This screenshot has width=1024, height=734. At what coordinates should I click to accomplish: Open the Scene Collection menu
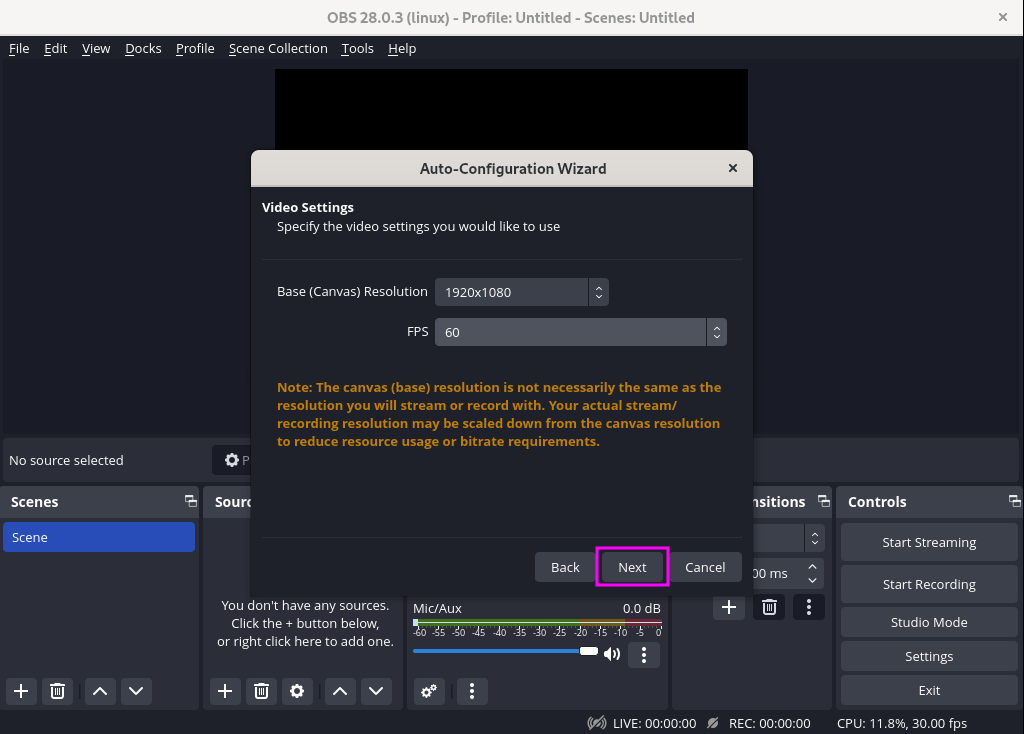coord(278,48)
